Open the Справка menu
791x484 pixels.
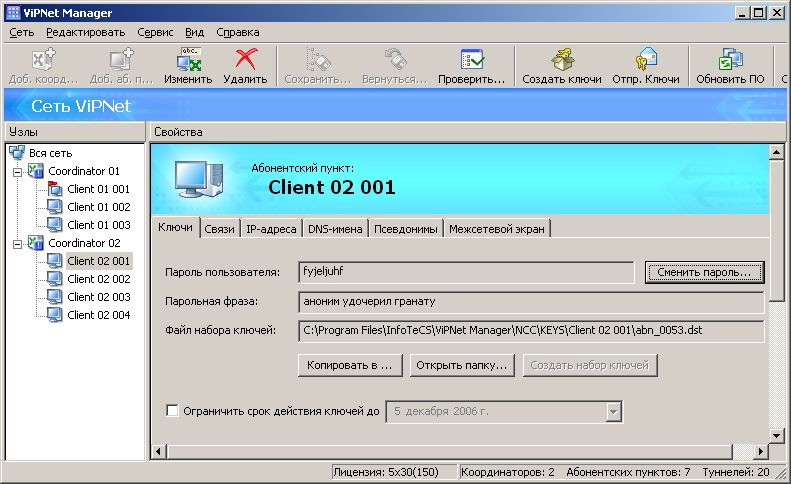[x=238, y=32]
